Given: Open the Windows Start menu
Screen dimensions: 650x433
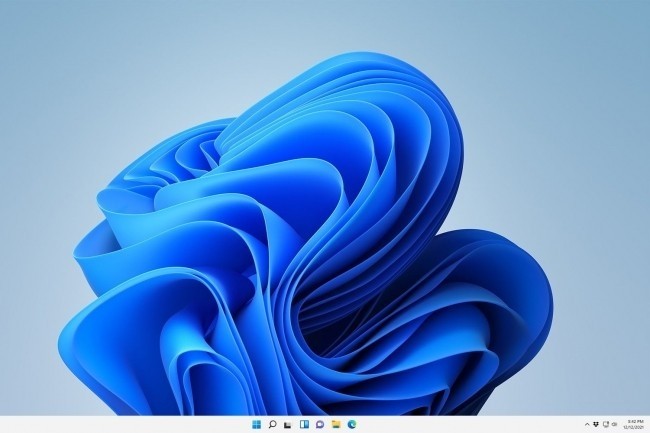Looking at the screenshot, I should click(x=257, y=424).
